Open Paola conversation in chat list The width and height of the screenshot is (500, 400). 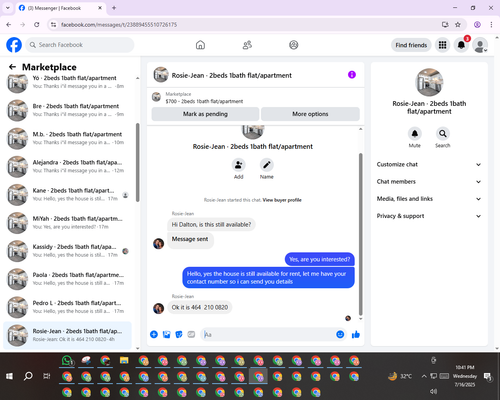[x=67, y=279]
